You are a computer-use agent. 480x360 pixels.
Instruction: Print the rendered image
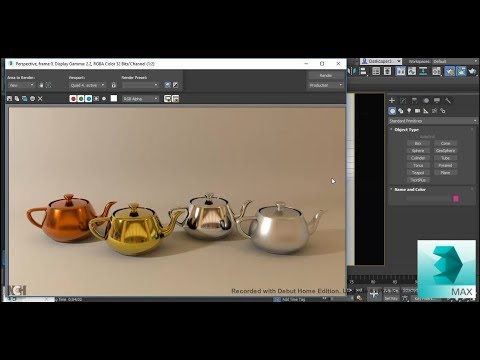pos(32,99)
